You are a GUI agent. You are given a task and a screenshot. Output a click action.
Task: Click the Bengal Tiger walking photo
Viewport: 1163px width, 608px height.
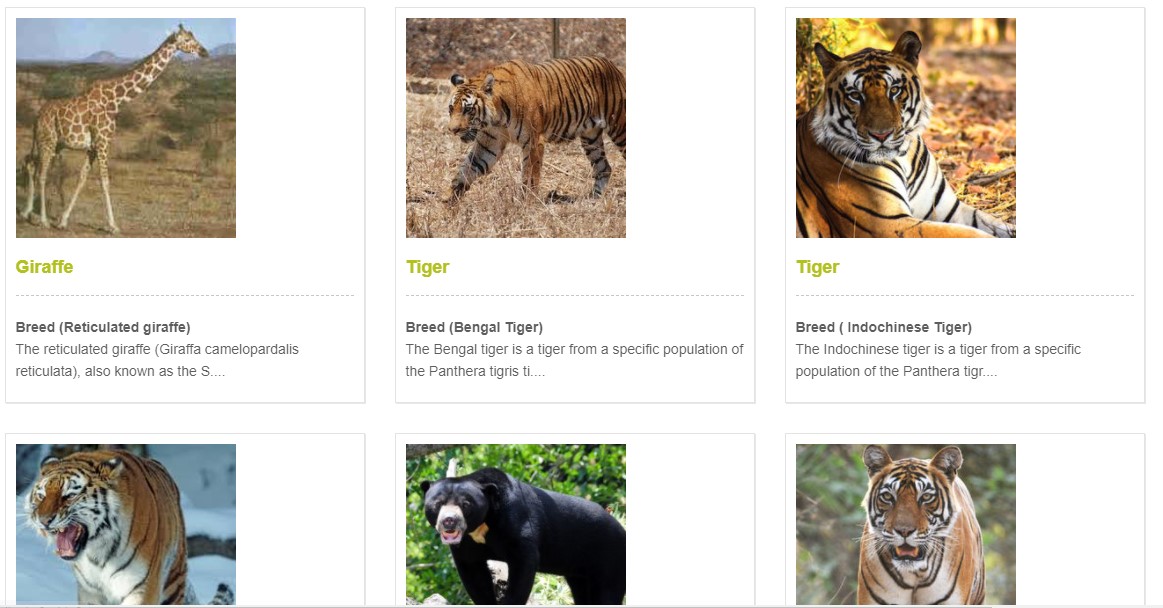516,127
